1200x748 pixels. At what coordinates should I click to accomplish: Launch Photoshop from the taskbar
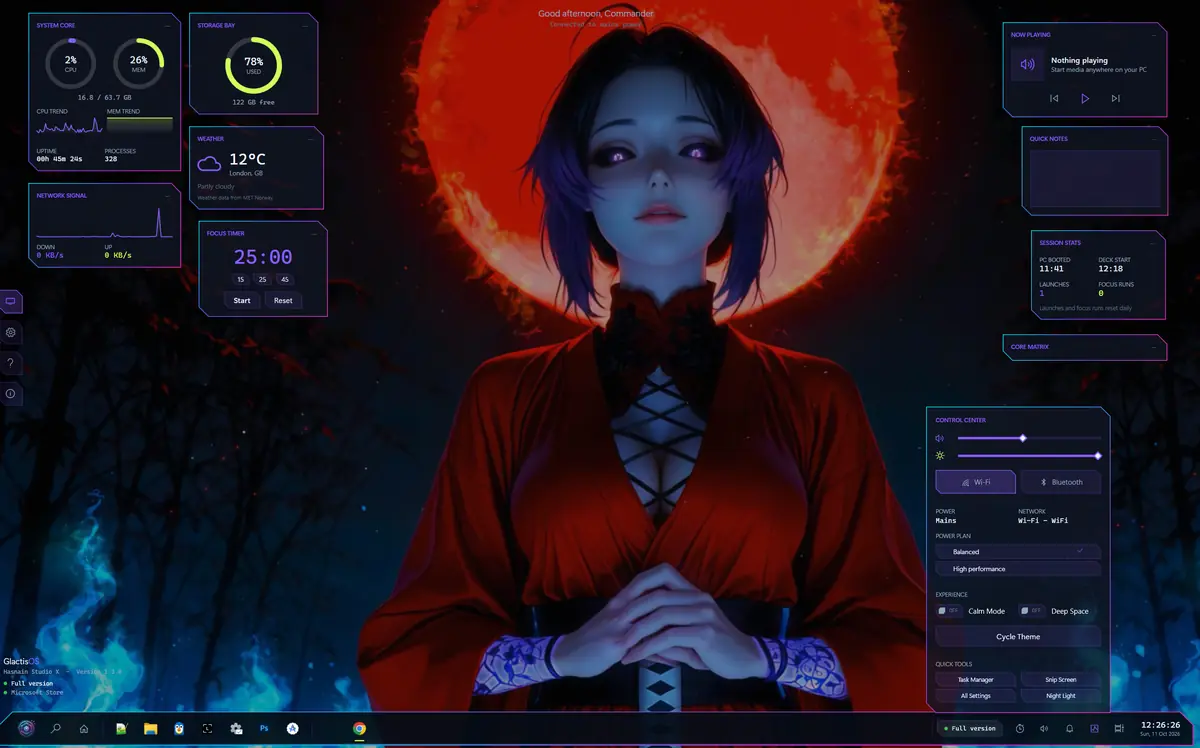[264, 728]
